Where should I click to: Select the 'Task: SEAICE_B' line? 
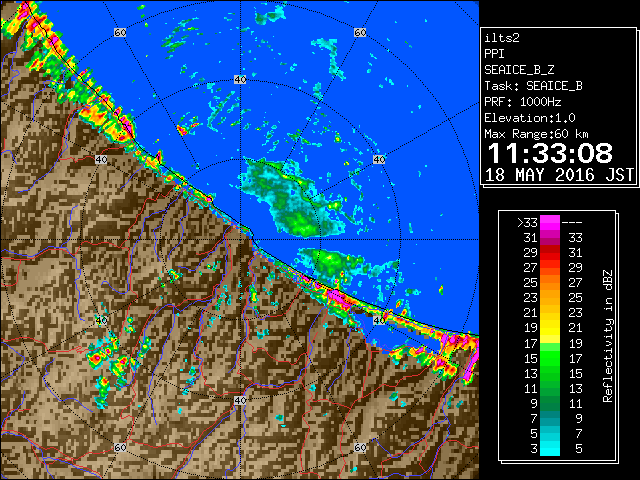click(533, 86)
